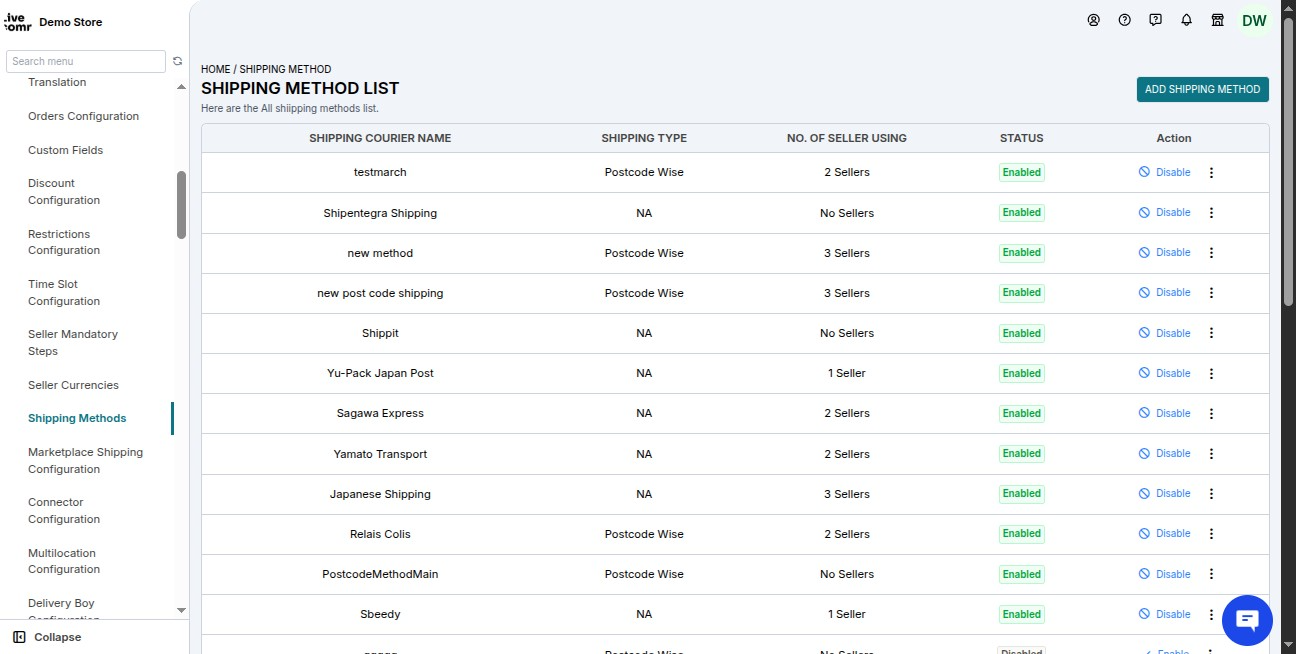Open the storefront icon in header
1296x654 pixels.
tap(1218, 20)
